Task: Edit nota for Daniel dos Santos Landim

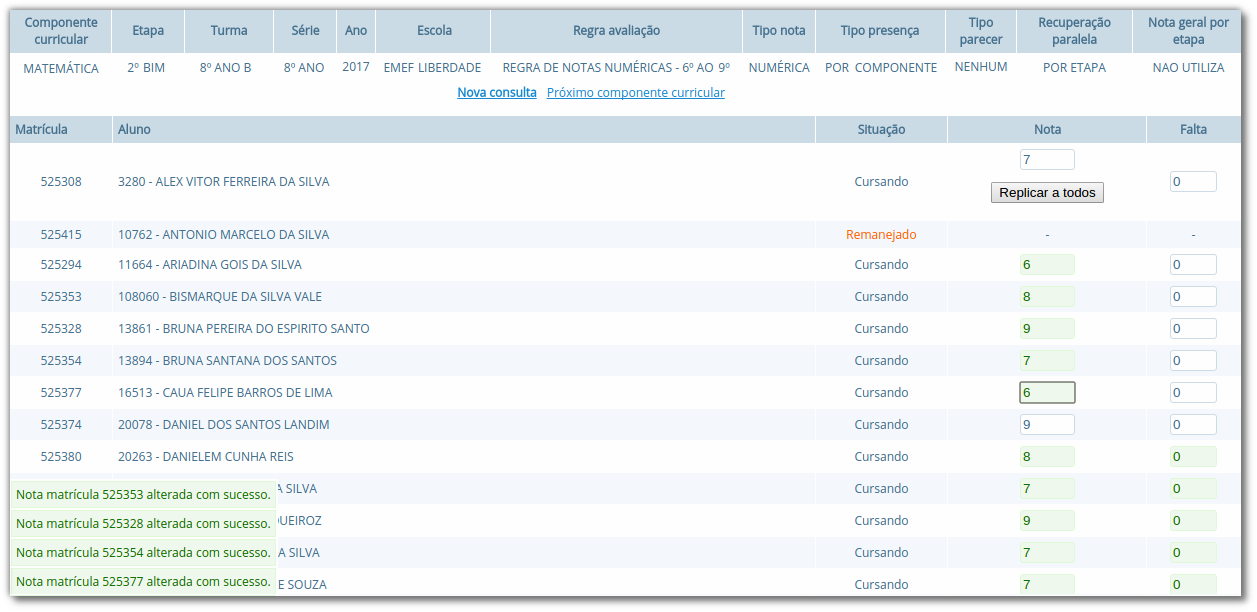Action: [x=1046, y=425]
